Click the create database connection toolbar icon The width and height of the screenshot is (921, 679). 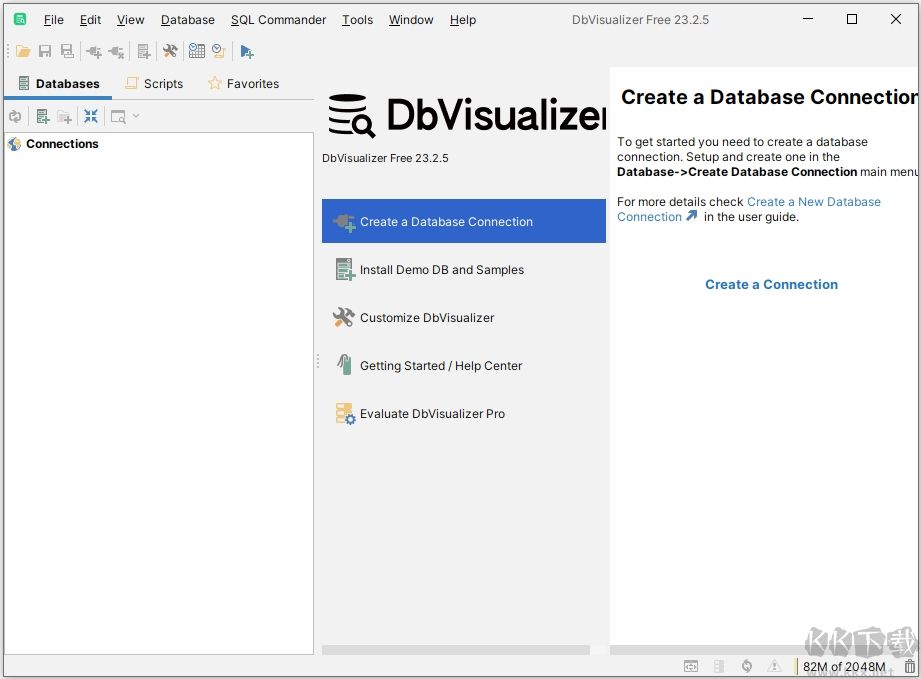[144, 52]
